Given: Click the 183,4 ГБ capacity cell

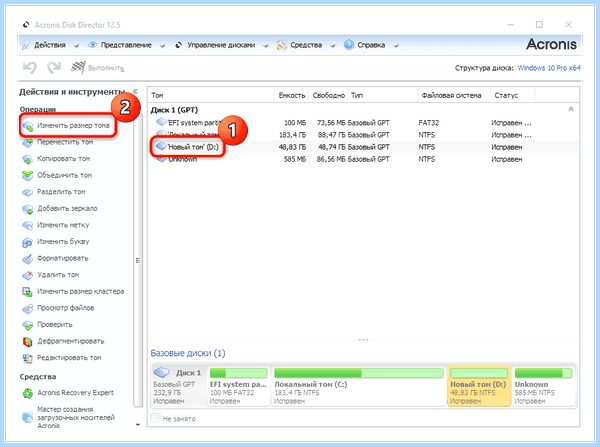Looking at the screenshot, I should coord(292,135).
